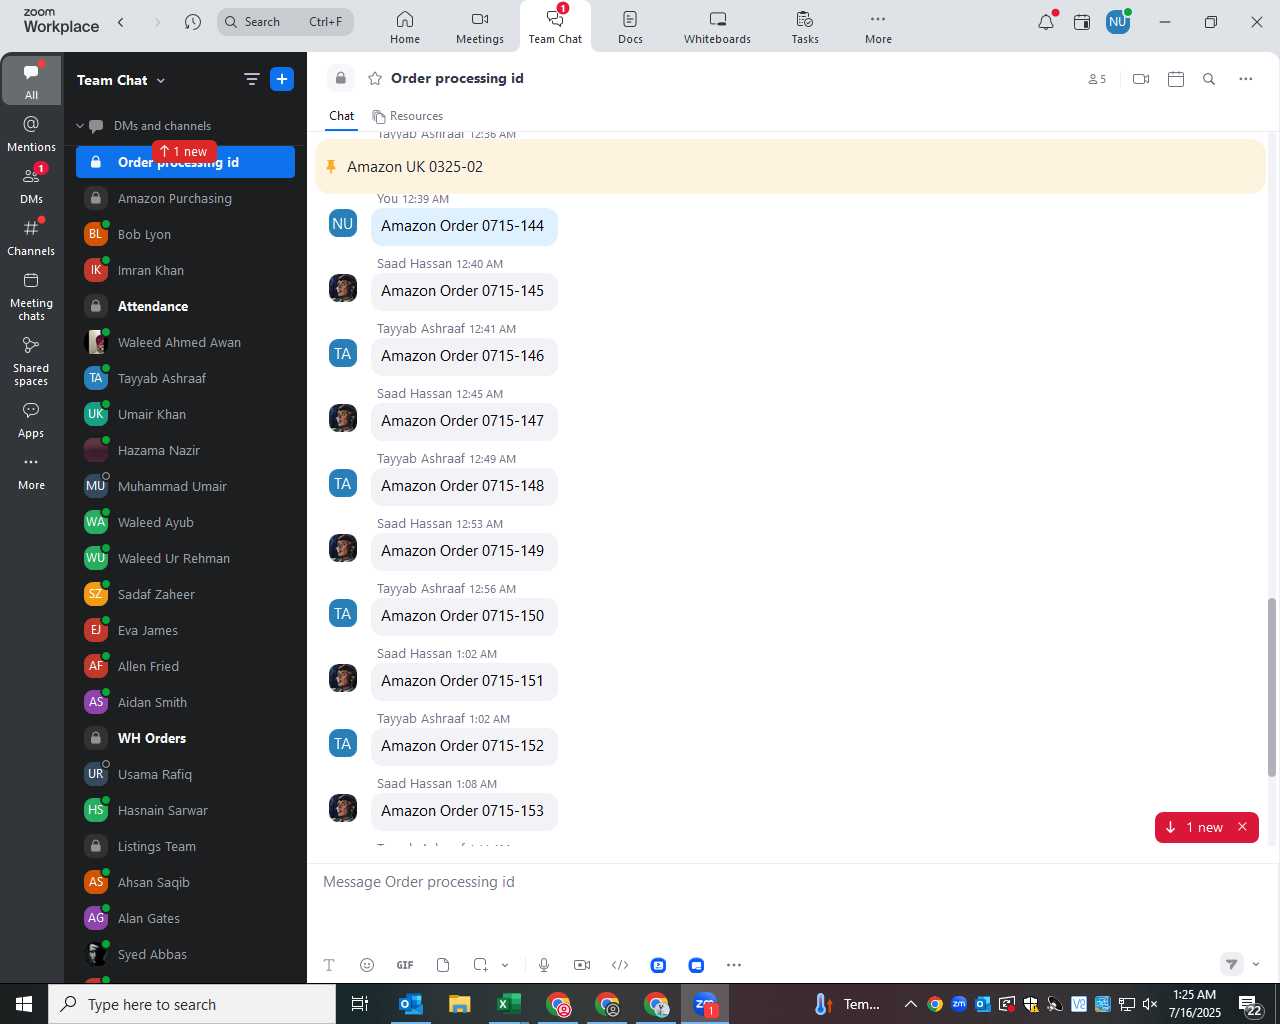Viewport: 1280px width, 1024px height.
Task: Open Attendance channel
Action: click(185, 306)
